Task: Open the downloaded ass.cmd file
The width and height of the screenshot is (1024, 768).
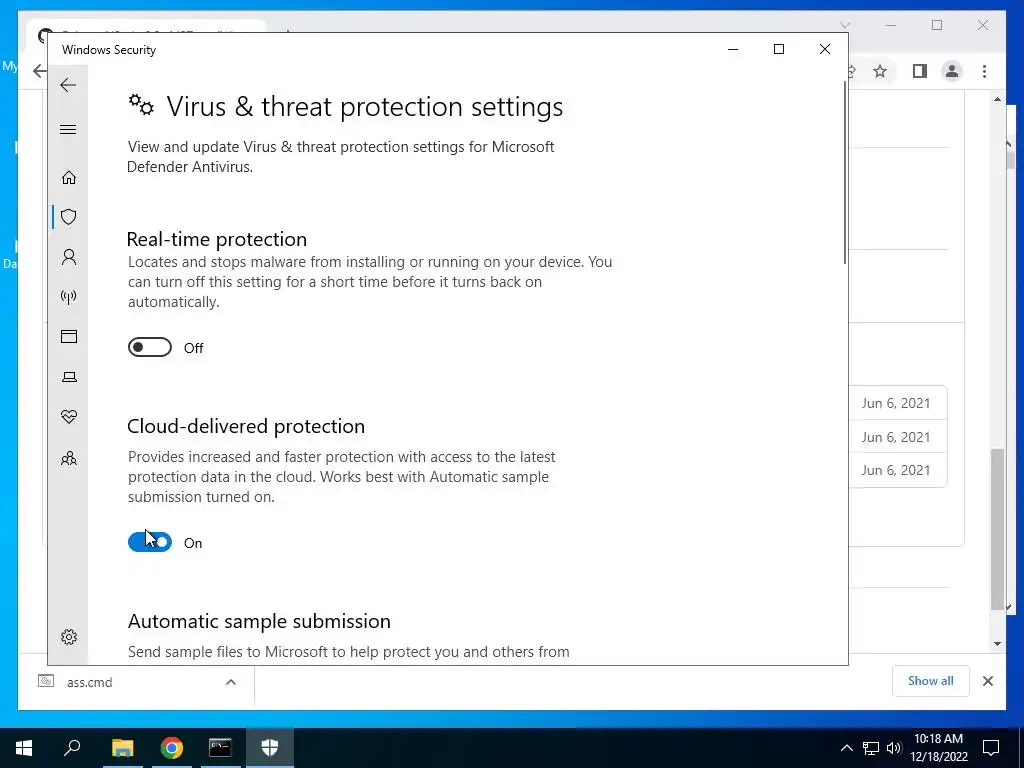Action: click(x=89, y=682)
